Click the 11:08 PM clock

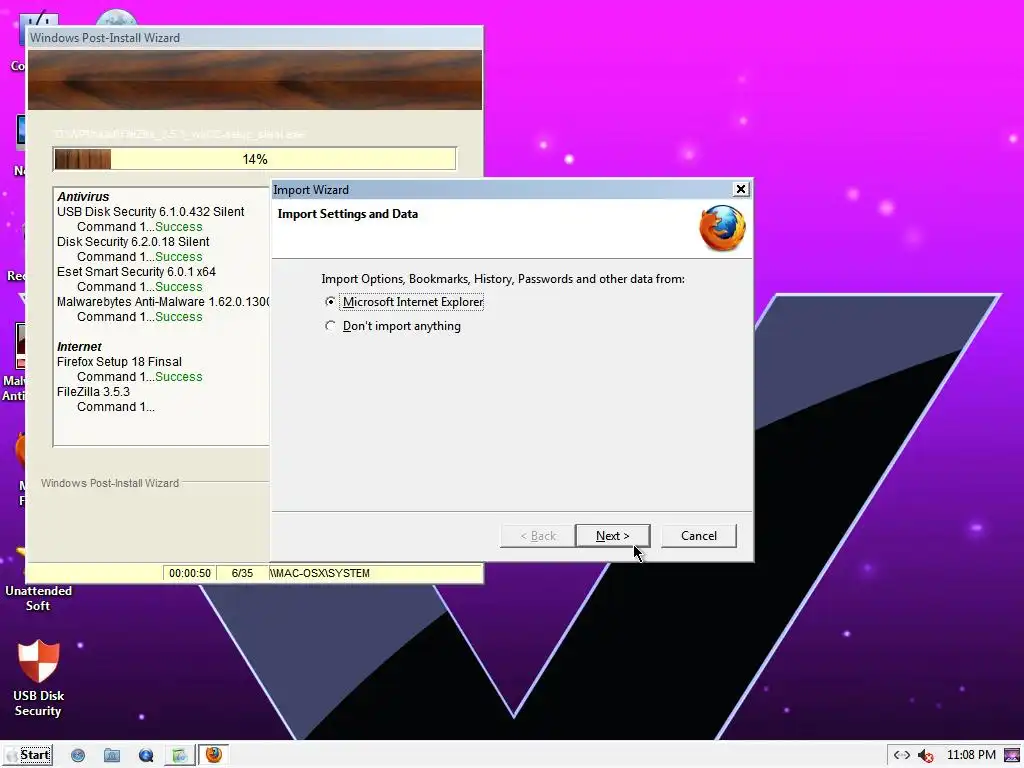click(971, 755)
